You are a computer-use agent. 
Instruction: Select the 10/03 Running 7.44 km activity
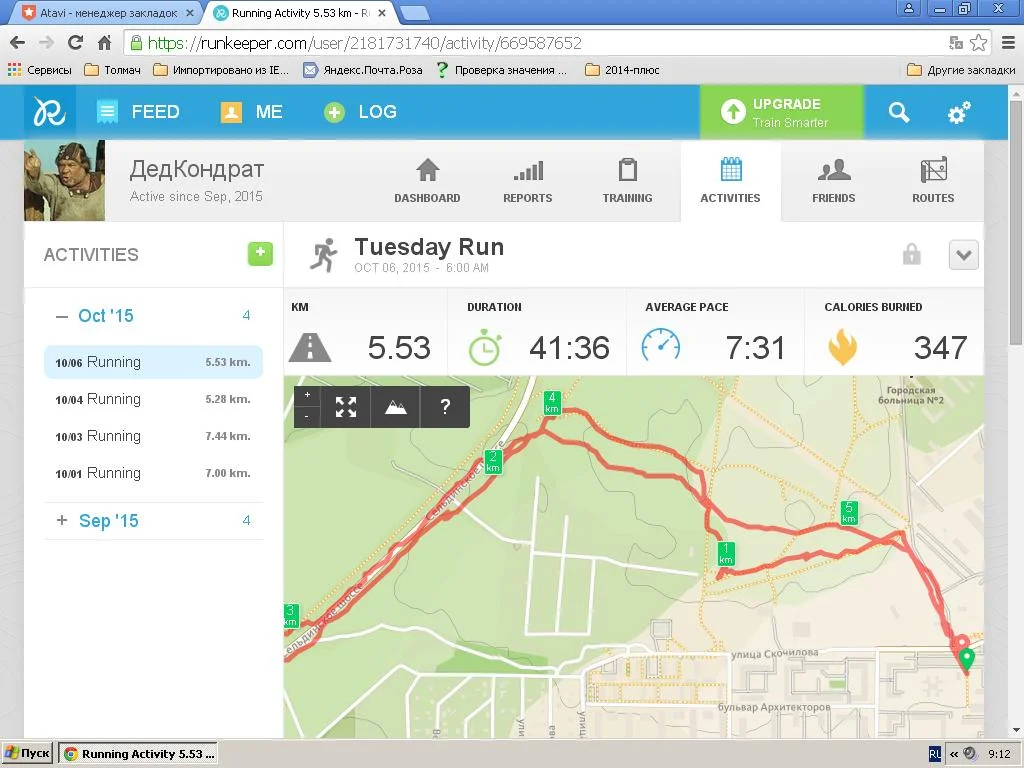click(153, 436)
